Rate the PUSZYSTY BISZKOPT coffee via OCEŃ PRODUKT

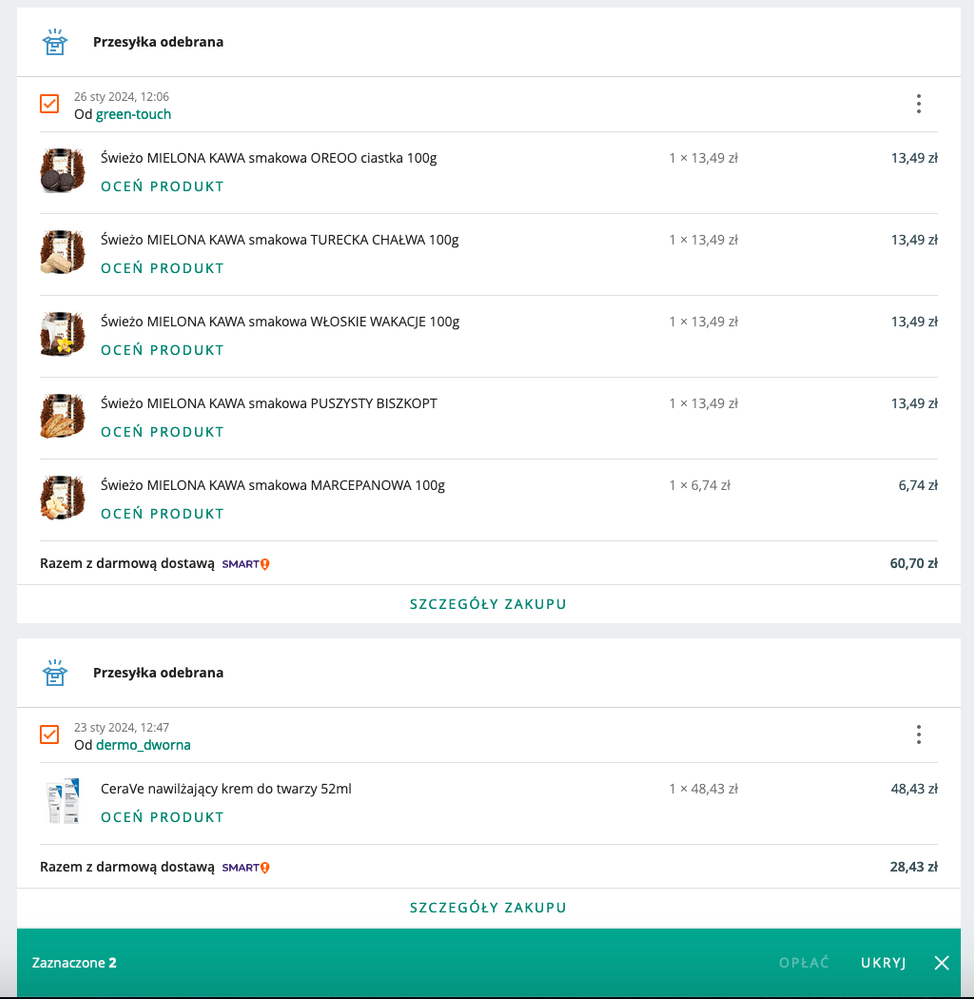coord(162,432)
